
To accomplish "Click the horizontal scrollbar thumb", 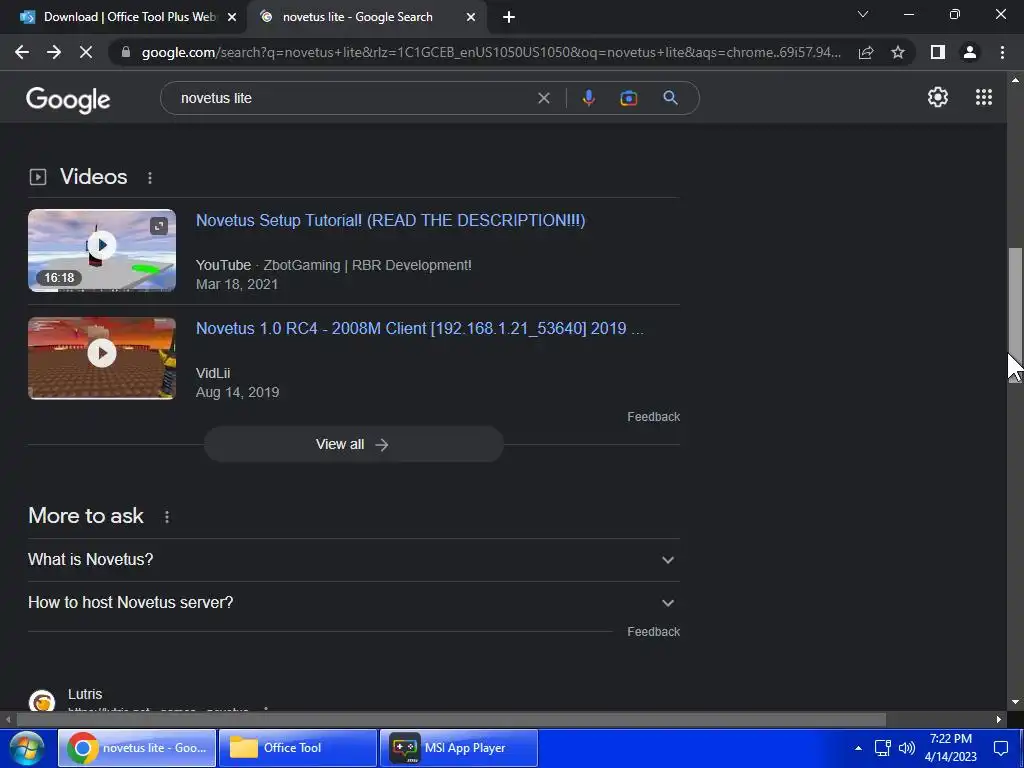I will [451, 719].
